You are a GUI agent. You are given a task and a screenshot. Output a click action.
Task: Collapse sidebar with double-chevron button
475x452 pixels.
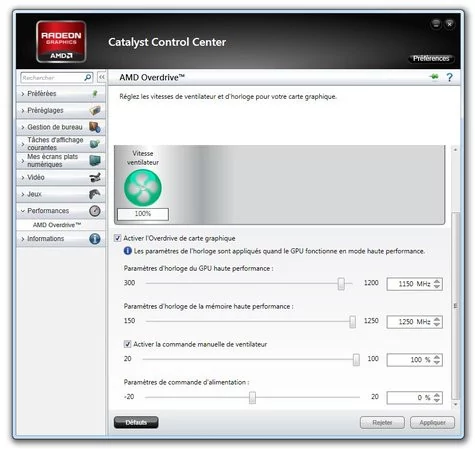[x=102, y=77]
